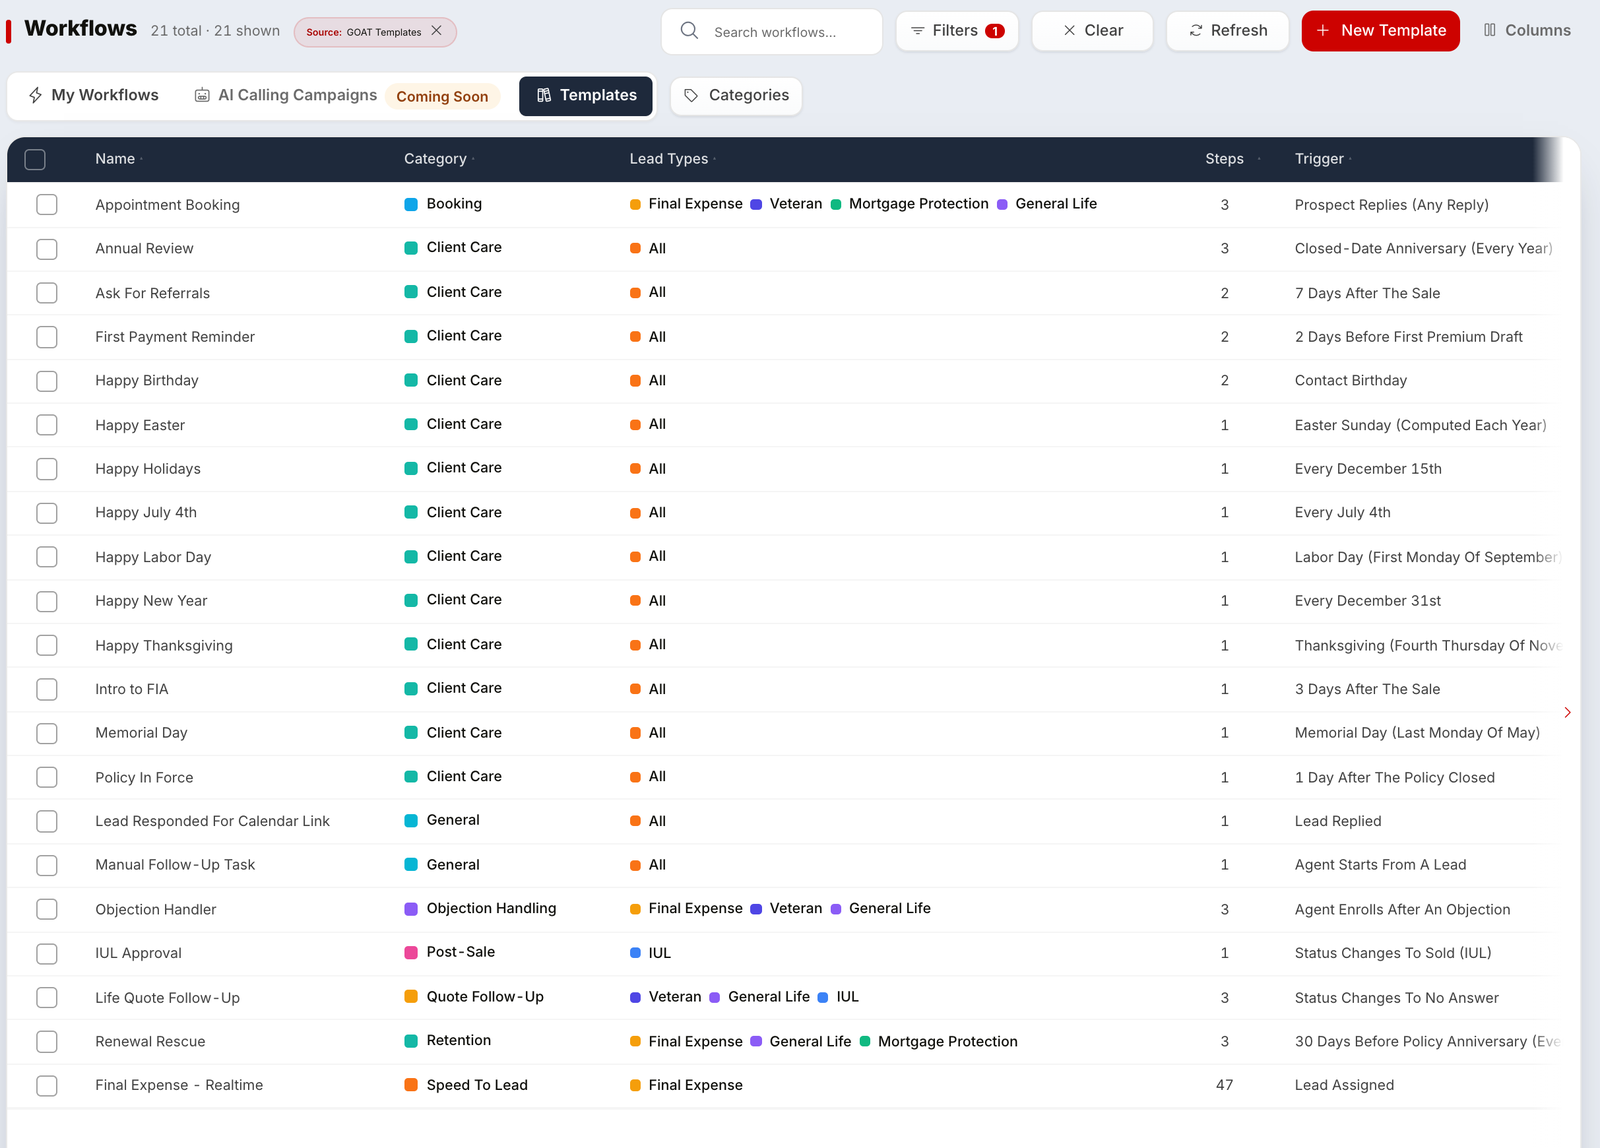
Task: Click the filter lines icon
Action: [917, 31]
